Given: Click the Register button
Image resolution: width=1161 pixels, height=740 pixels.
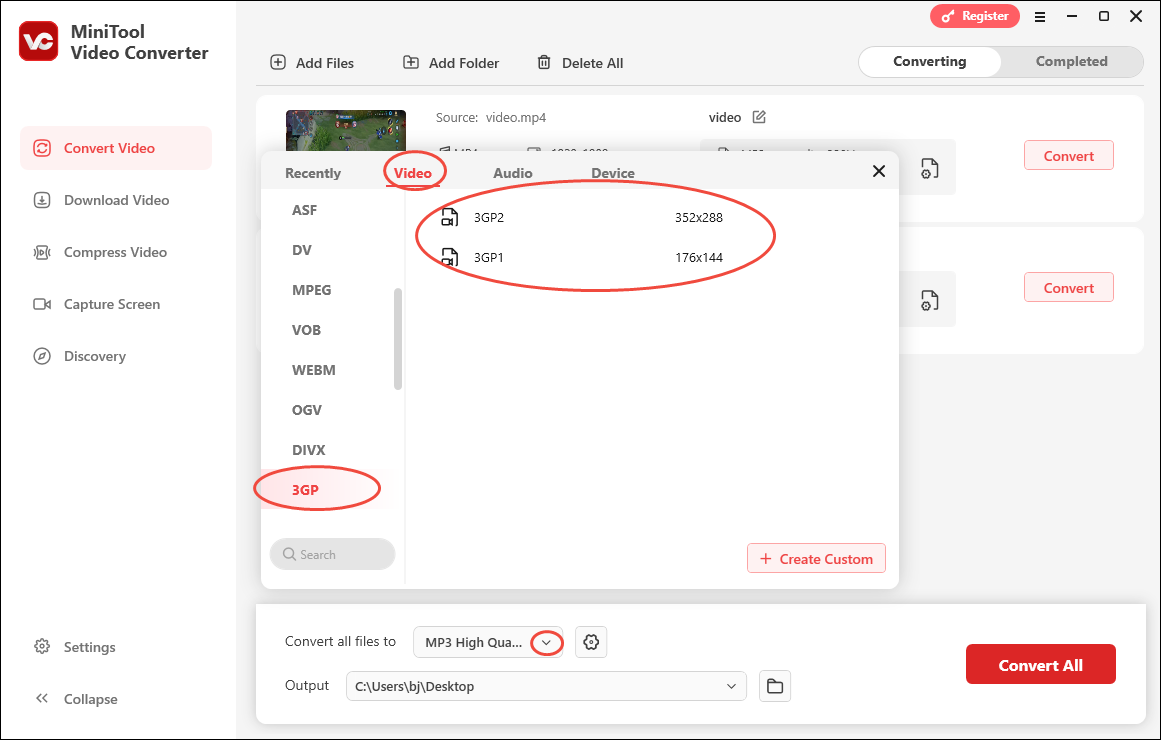Looking at the screenshot, I should [974, 16].
